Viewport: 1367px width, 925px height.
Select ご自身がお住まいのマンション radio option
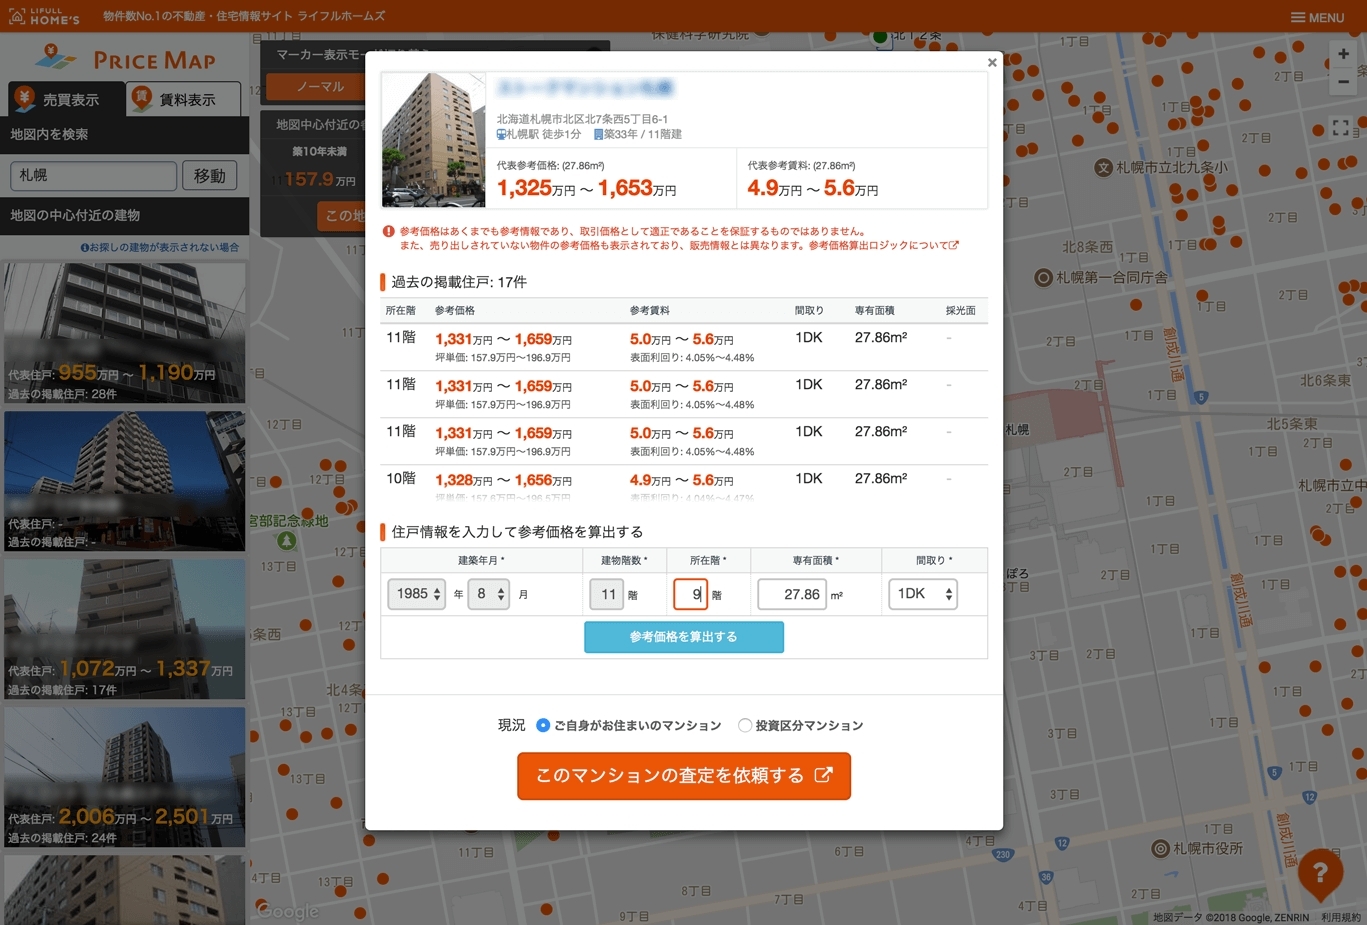tap(543, 725)
